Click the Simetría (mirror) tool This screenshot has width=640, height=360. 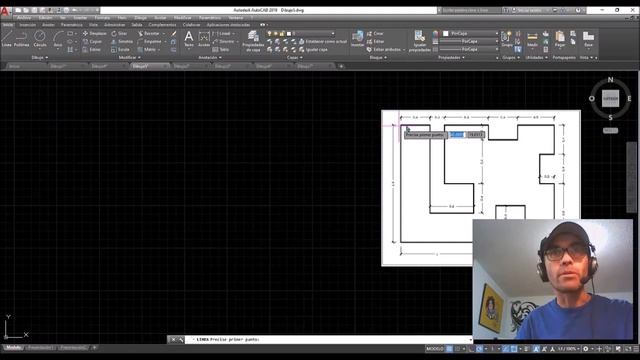[x=122, y=42]
